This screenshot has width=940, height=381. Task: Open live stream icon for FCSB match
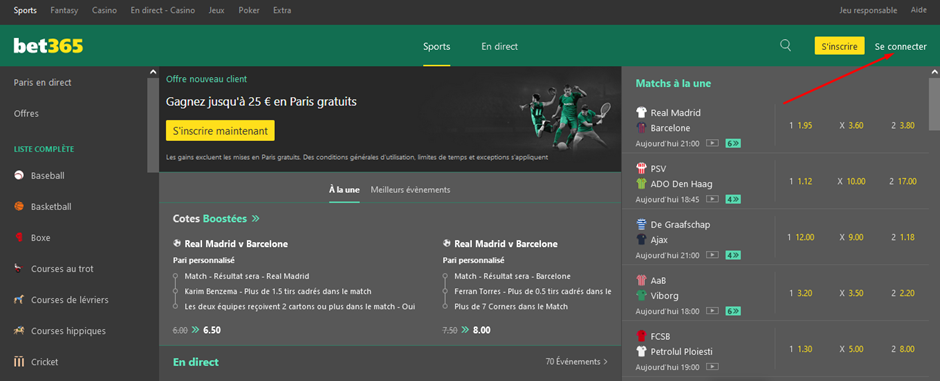pos(712,367)
